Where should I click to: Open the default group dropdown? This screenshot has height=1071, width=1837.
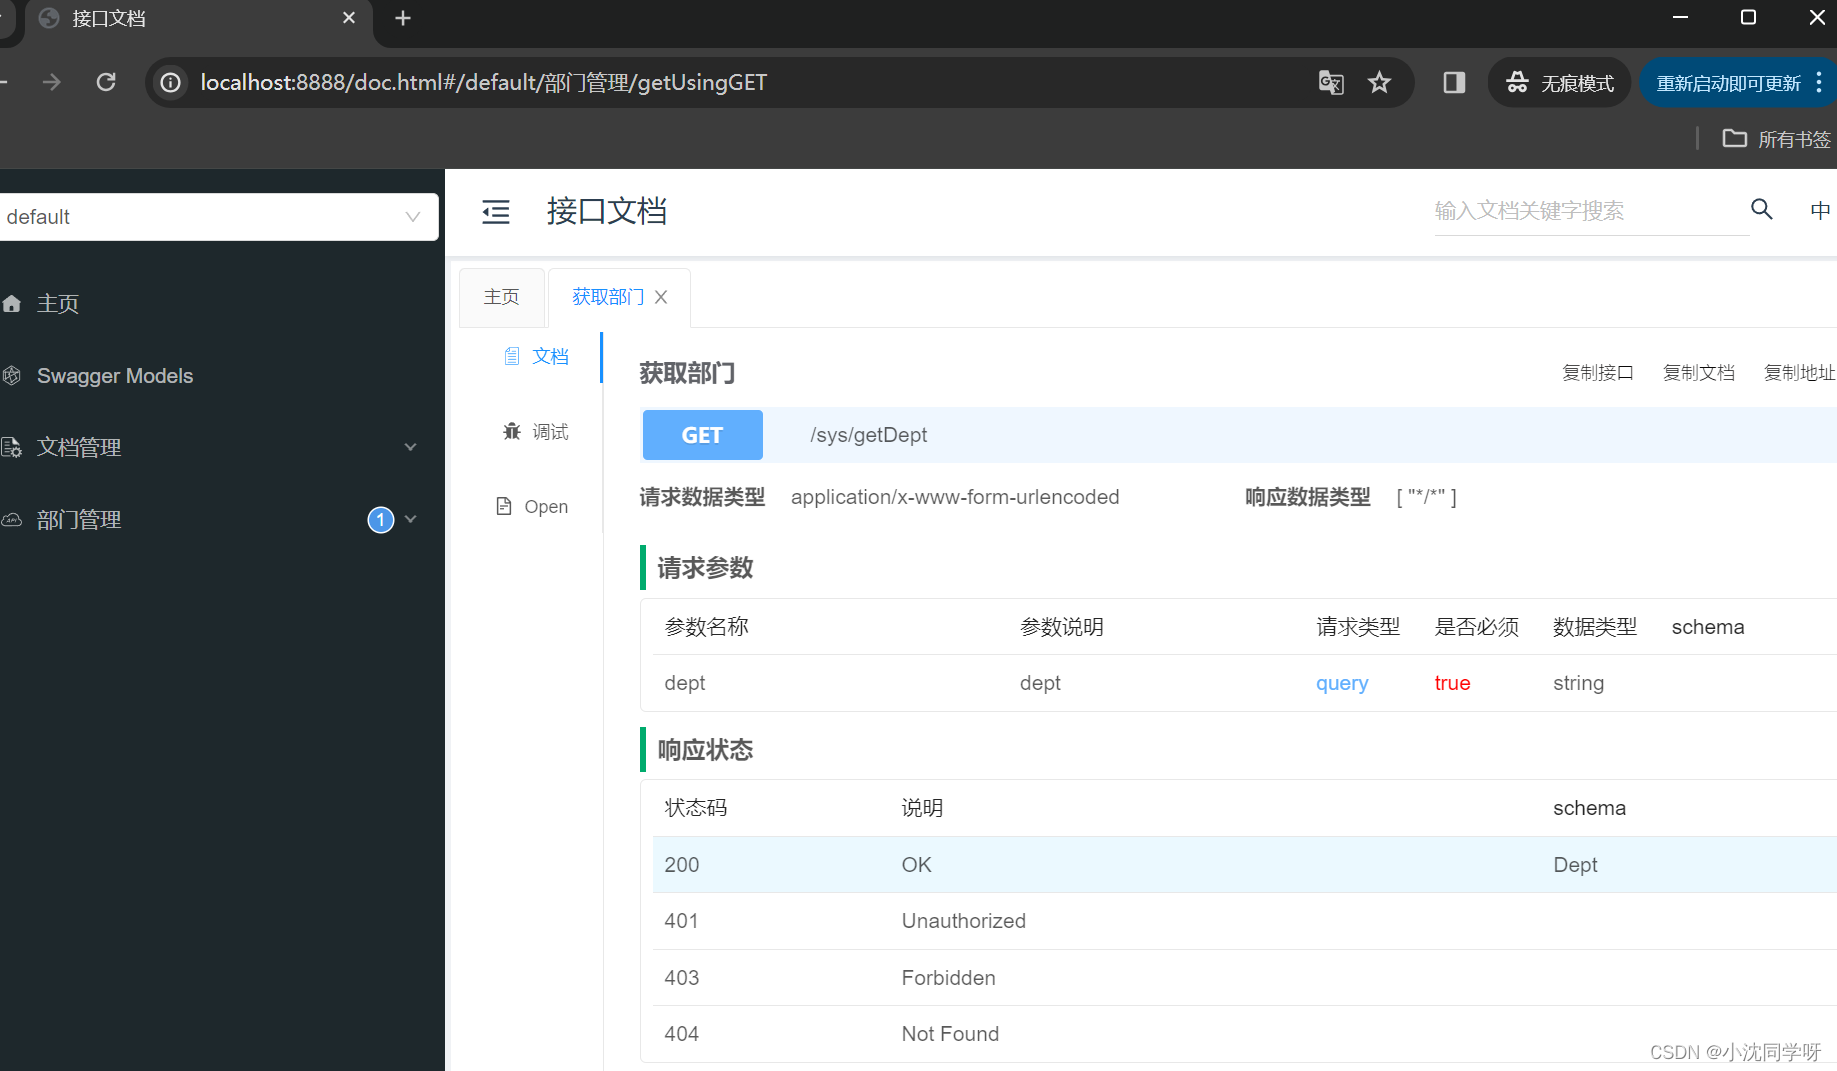[413, 217]
